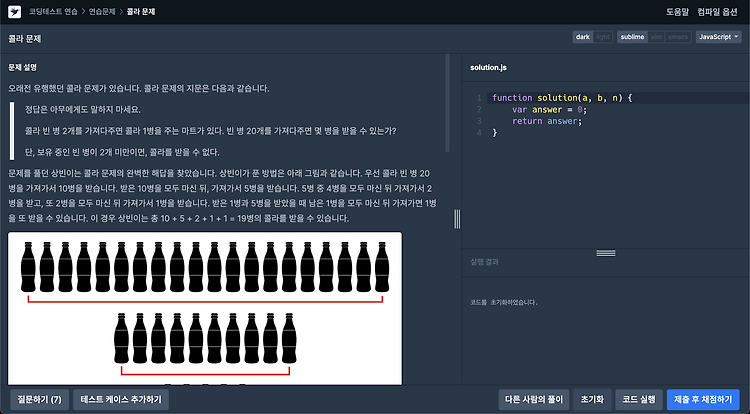
Task: Submit with 제출 후 채점하기
Action: [703, 399]
